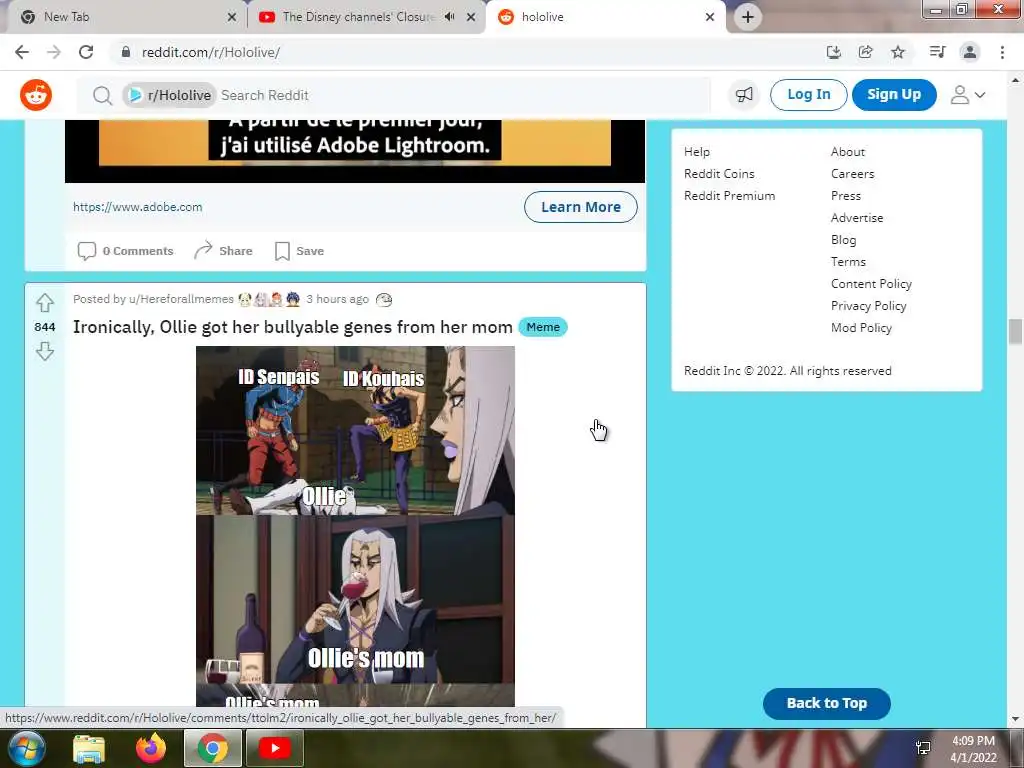Open the Reddit Coins link
Image resolution: width=1024 pixels, height=768 pixels.
point(719,174)
